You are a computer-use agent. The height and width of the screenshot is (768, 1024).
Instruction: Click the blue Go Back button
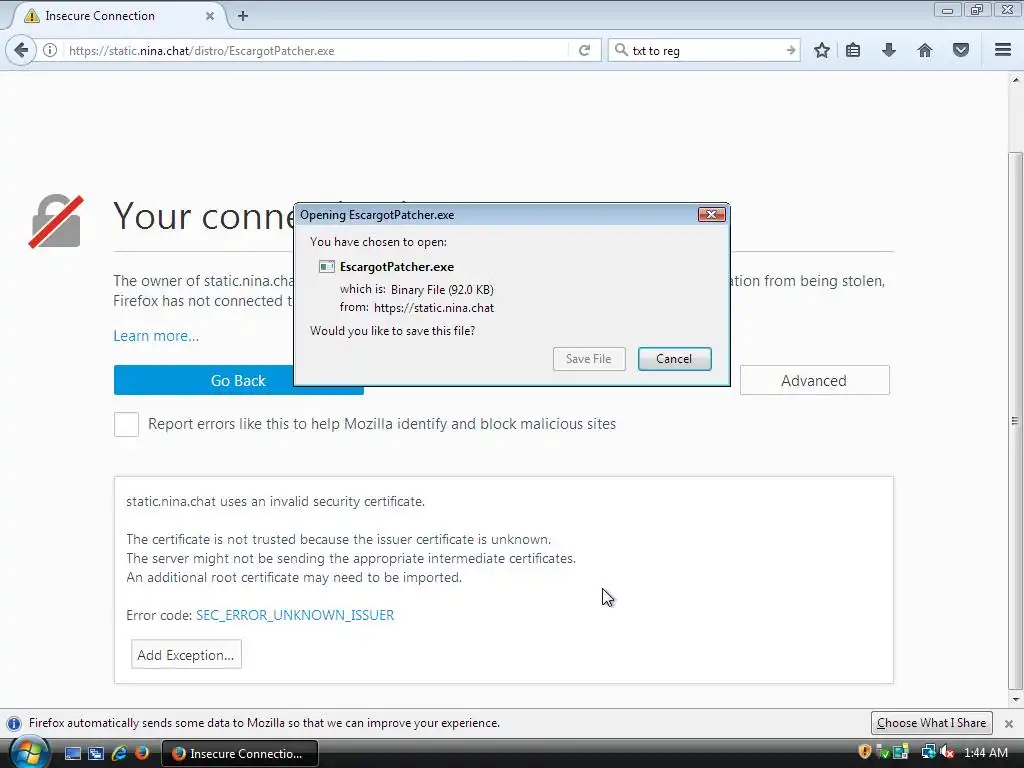[x=238, y=380]
